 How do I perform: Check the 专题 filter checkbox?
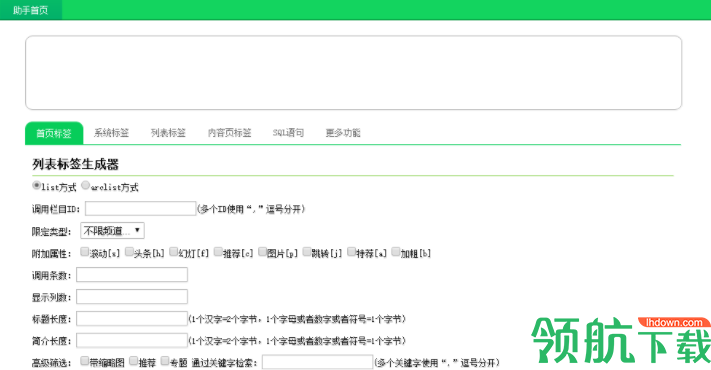point(165,361)
